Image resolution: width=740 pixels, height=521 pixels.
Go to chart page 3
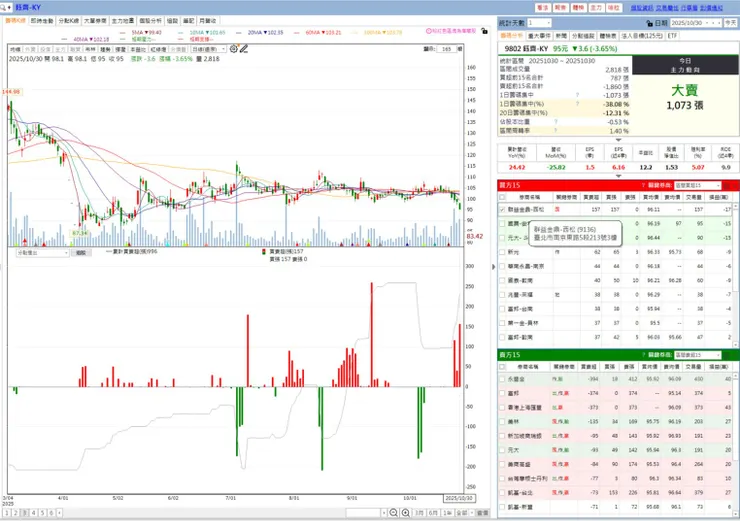click(25, 513)
